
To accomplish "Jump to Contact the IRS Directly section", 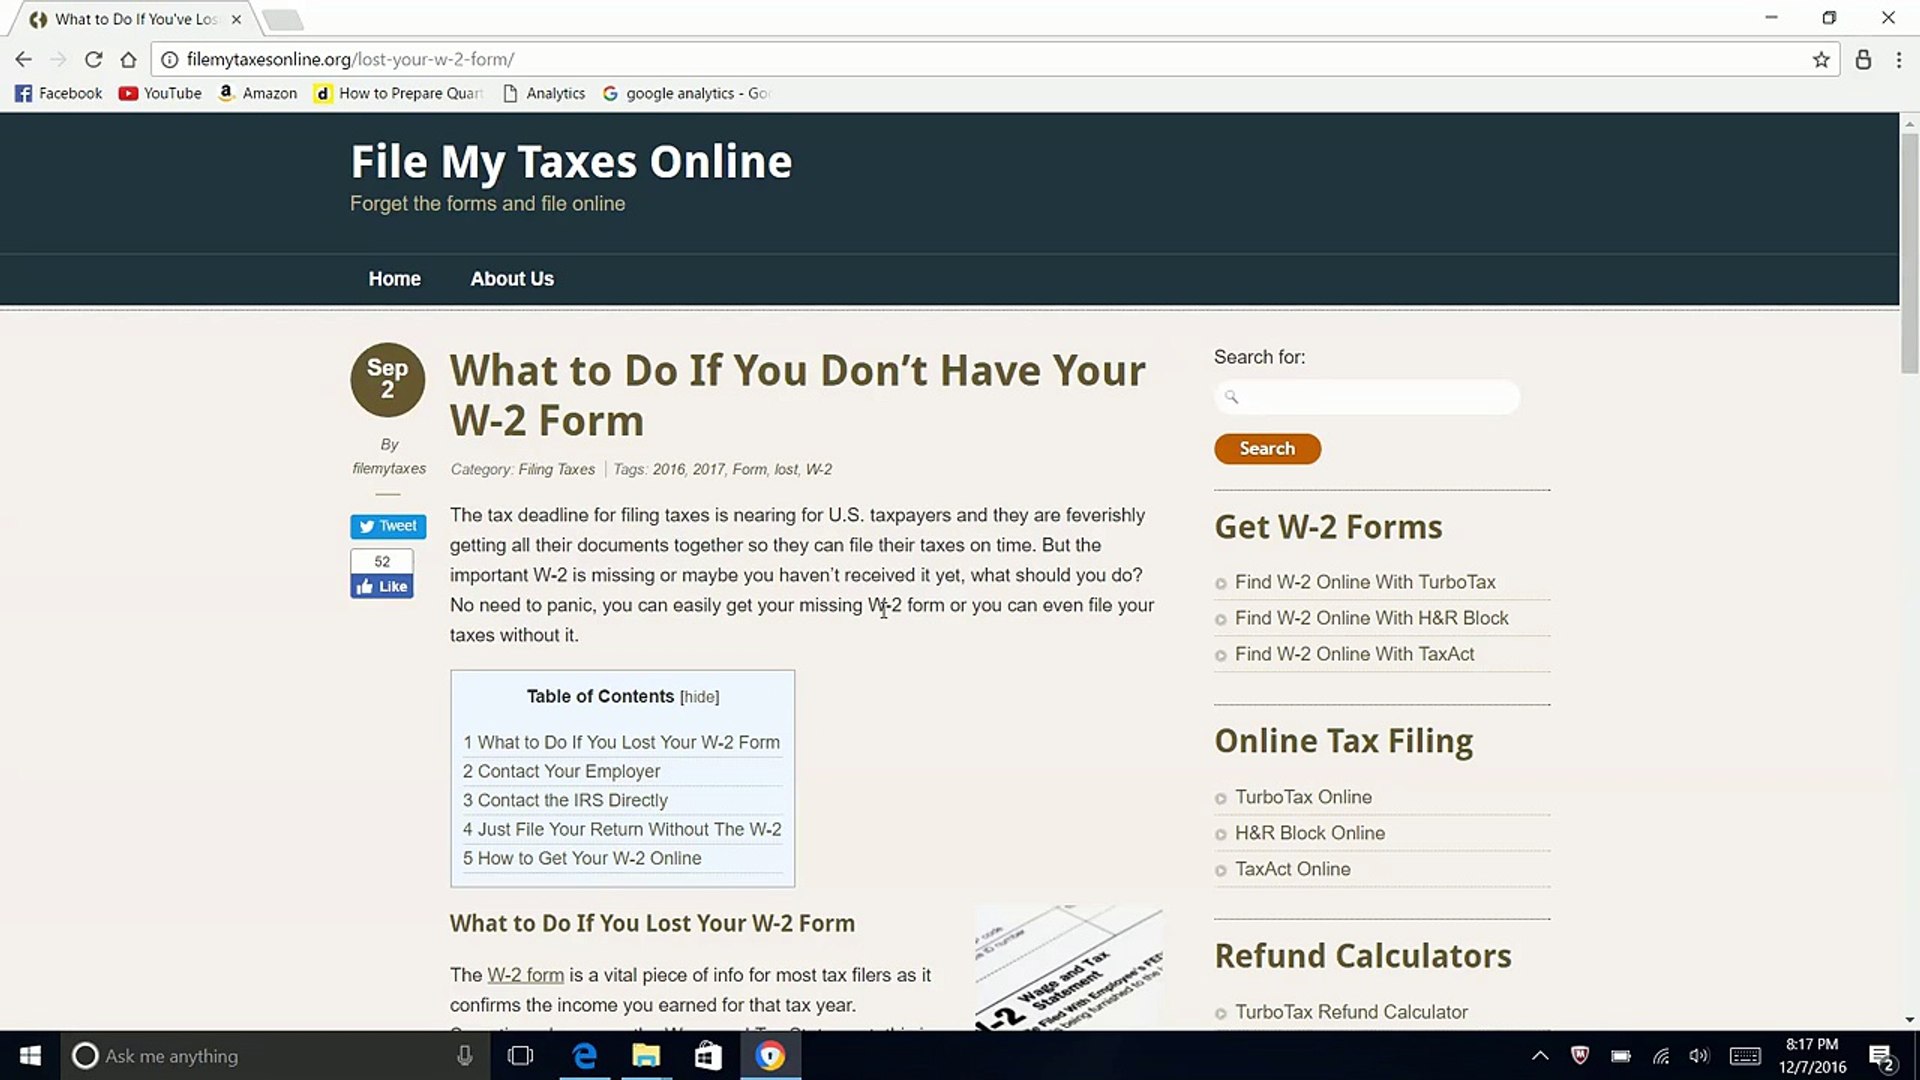I will 565,800.
